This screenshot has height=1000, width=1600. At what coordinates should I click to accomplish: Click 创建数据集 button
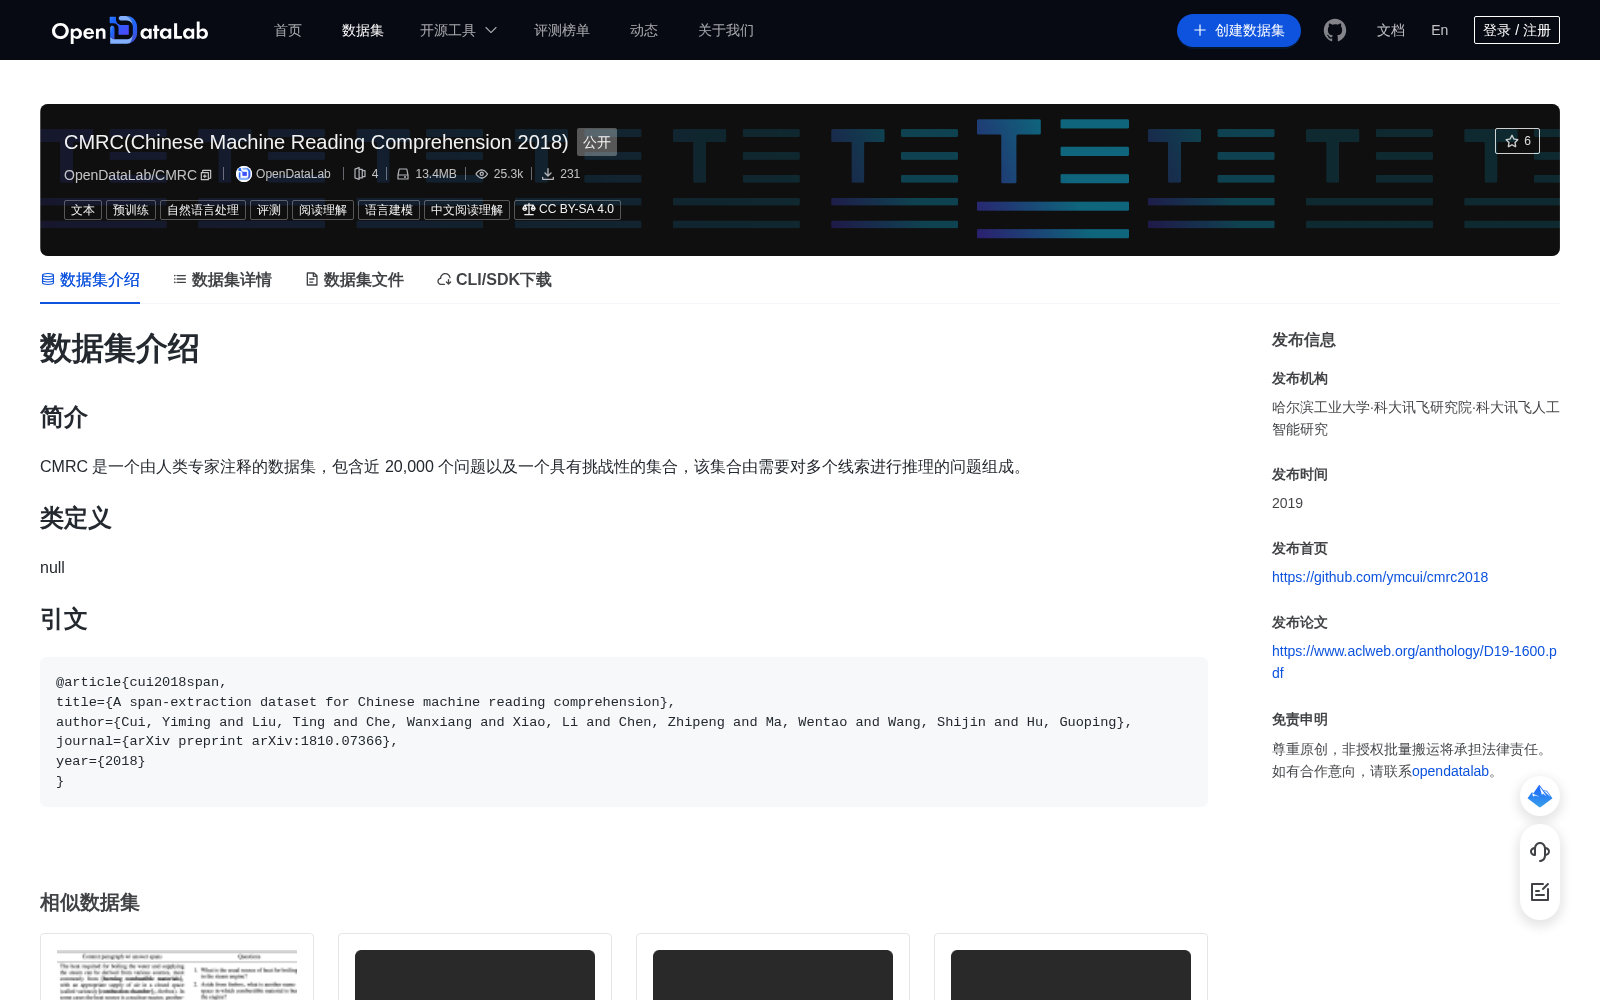pos(1239,30)
